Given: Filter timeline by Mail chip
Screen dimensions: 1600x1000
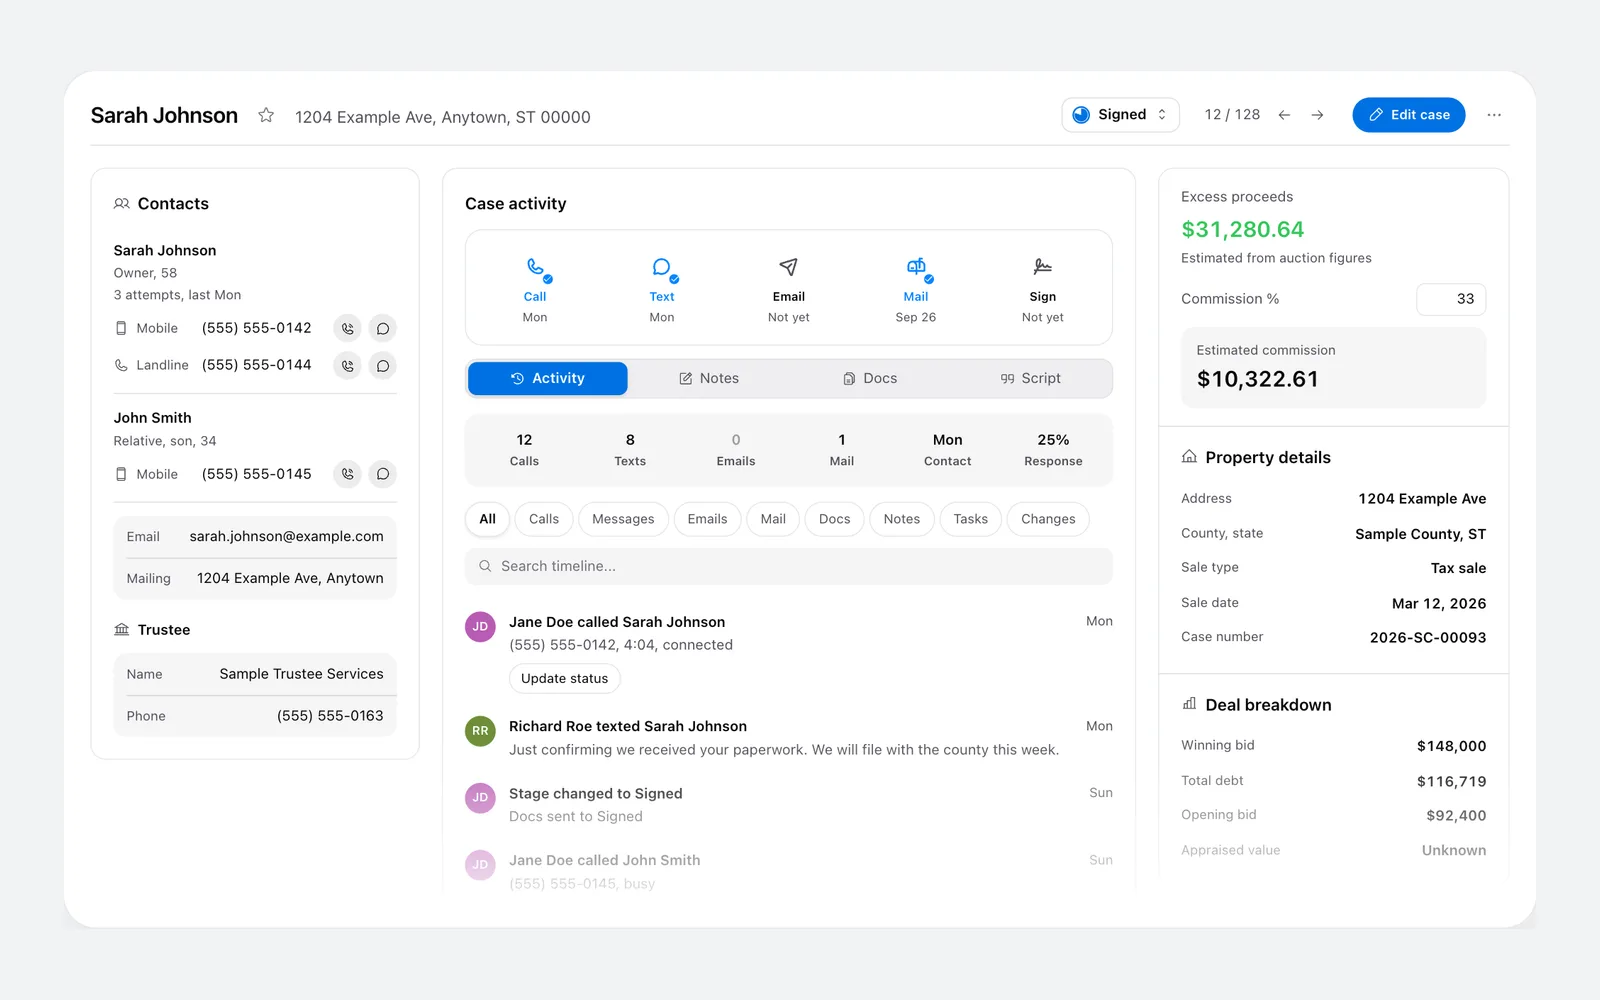Looking at the screenshot, I should tap(773, 519).
